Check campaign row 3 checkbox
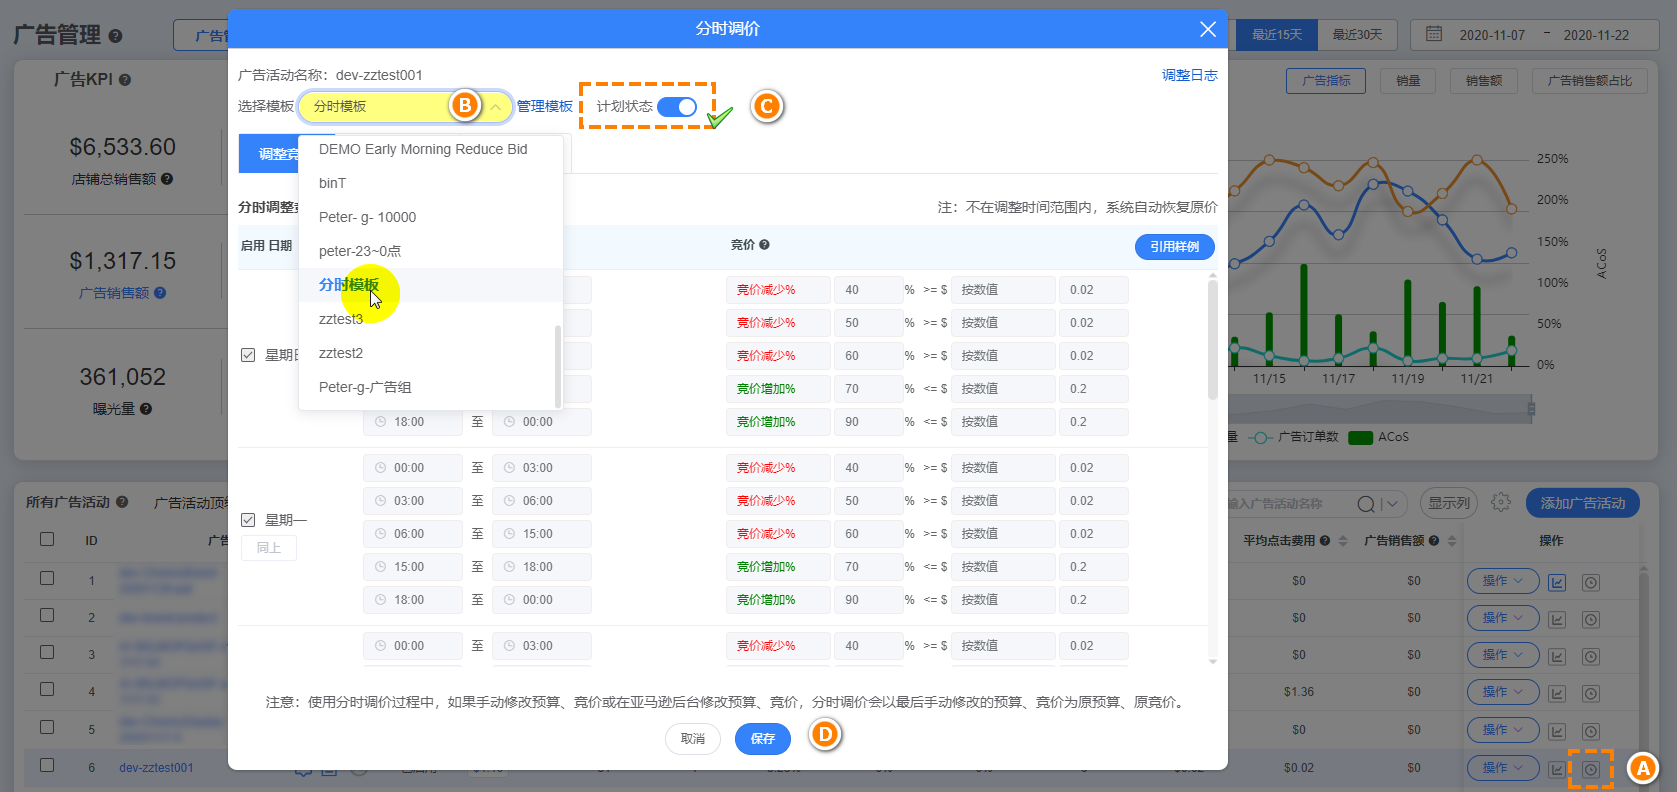This screenshot has width=1677, height=792. tap(47, 652)
